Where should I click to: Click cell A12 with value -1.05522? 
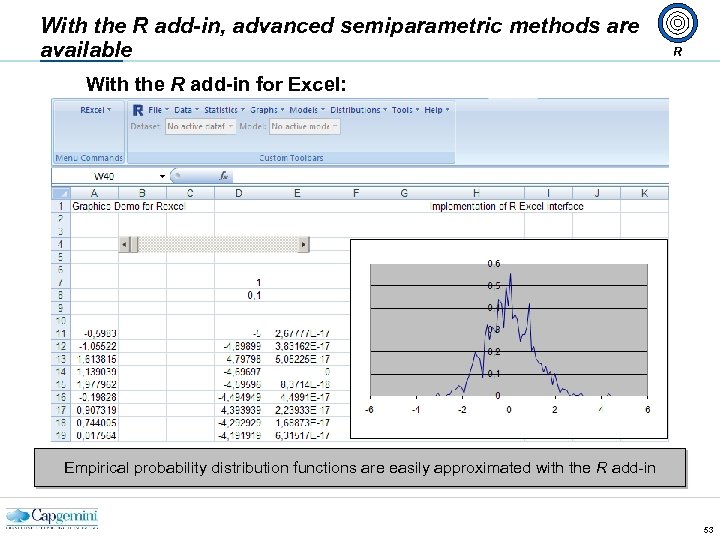(95, 346)
